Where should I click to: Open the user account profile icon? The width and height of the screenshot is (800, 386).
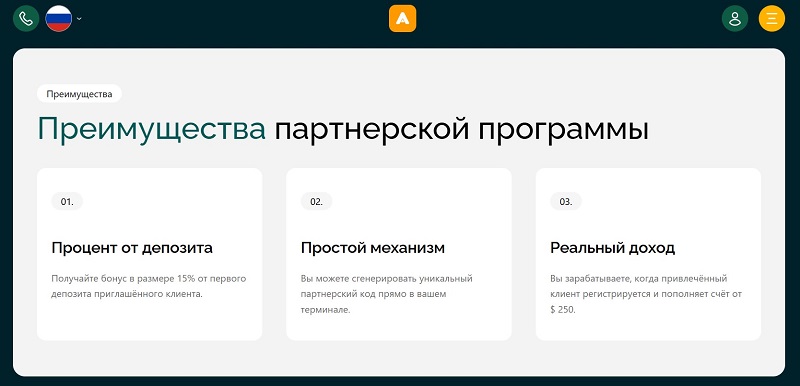click(x=735, y=18)
